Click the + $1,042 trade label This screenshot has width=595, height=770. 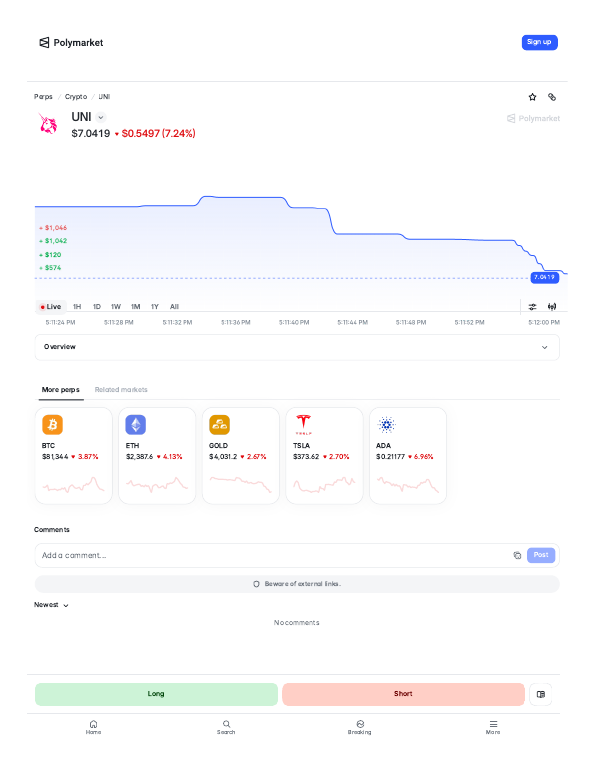(54, 241)
